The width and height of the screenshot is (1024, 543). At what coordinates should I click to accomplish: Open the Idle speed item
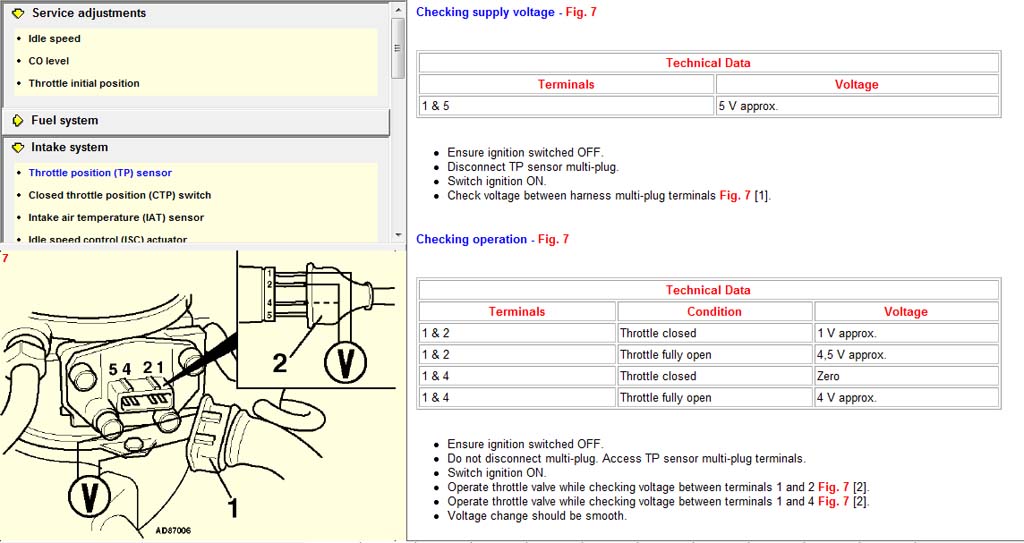54,39
